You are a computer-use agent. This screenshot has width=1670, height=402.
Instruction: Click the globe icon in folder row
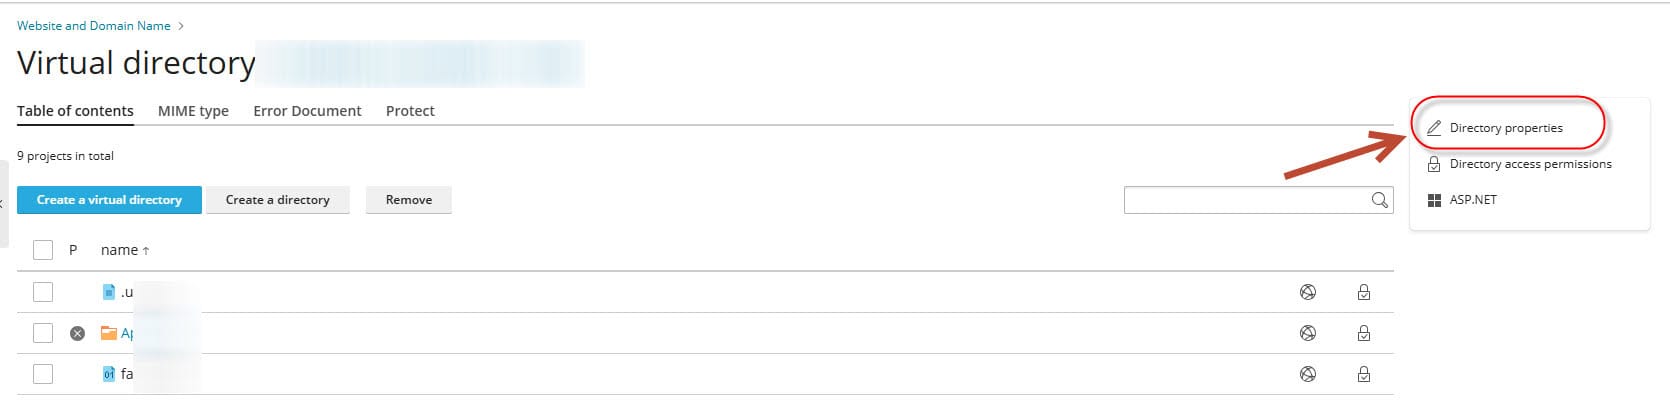click(1307, 333)
